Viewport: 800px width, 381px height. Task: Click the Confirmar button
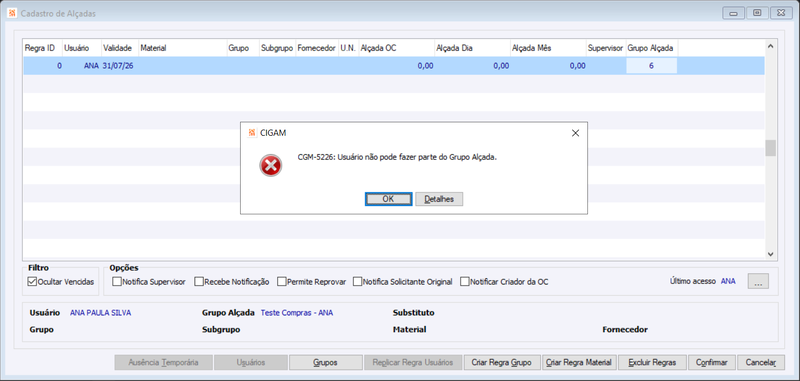pos(712,363)
